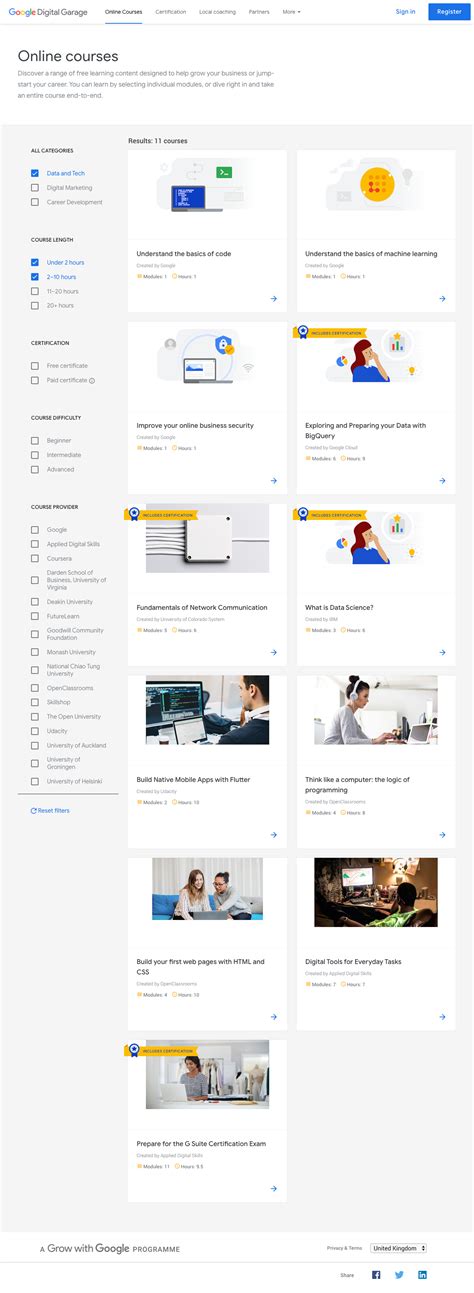This screenshot has height=1293, width=474.
Task: Go to the Partners nav item
Action: (259, 12)
